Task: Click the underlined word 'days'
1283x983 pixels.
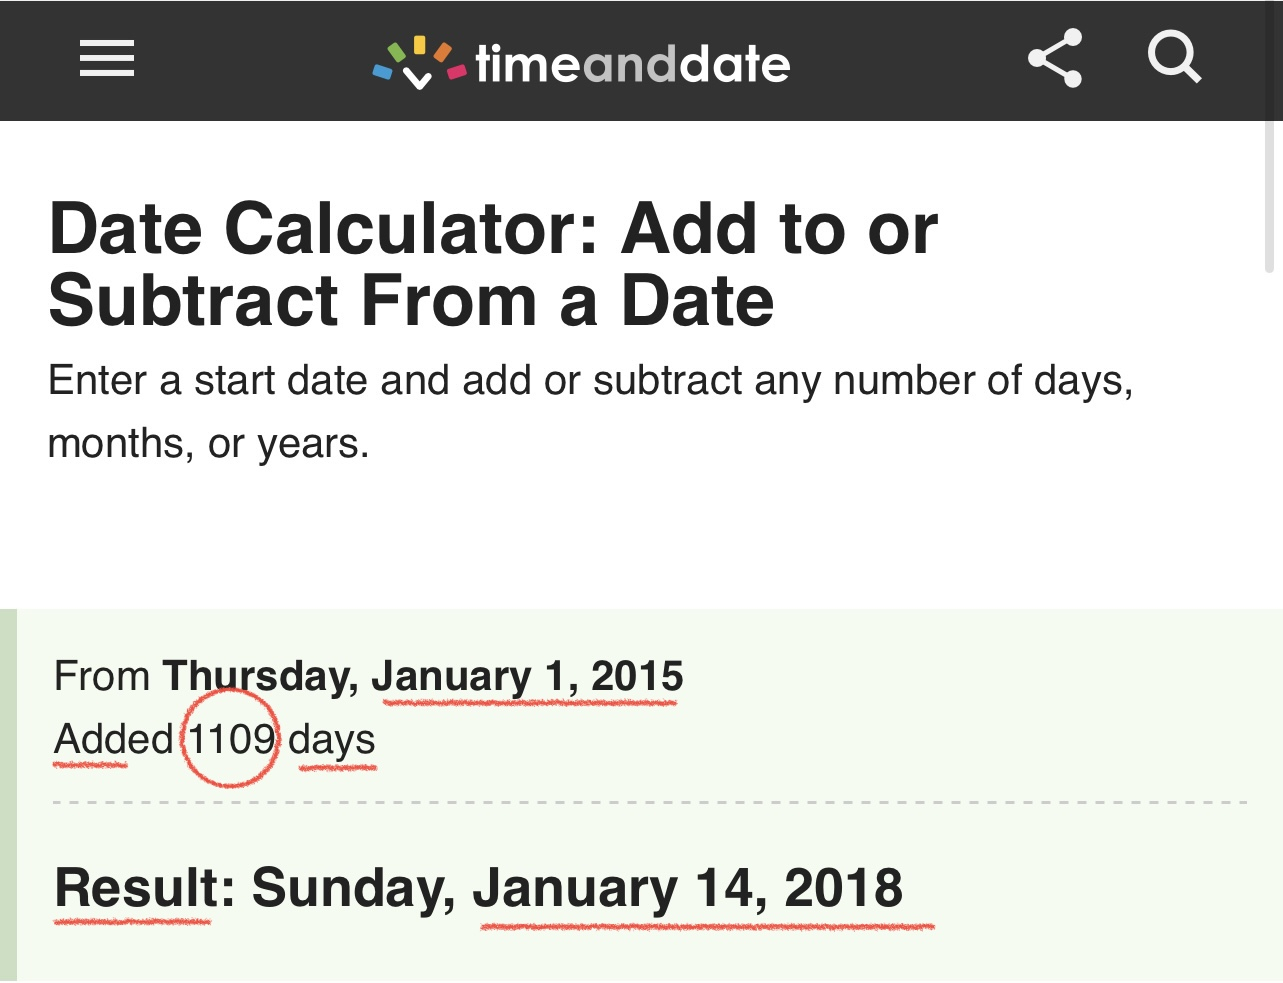Action: (332, 740)
